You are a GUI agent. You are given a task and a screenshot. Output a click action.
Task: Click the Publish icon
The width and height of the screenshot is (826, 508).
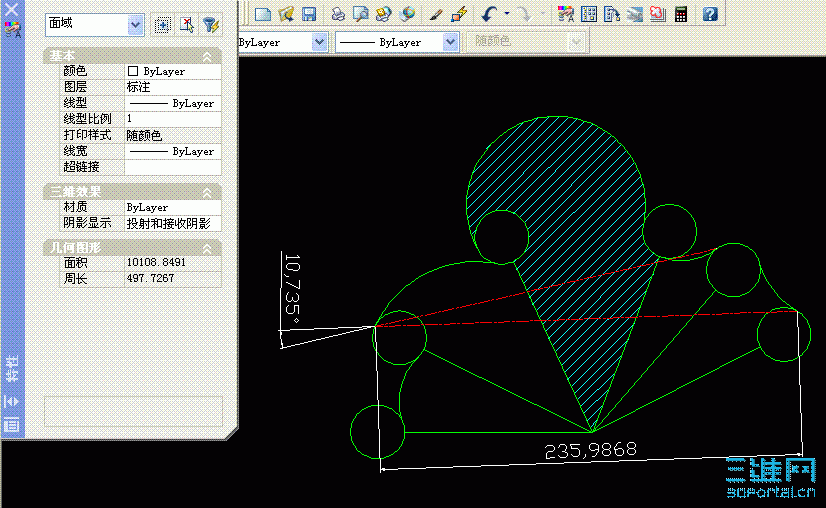384,14
